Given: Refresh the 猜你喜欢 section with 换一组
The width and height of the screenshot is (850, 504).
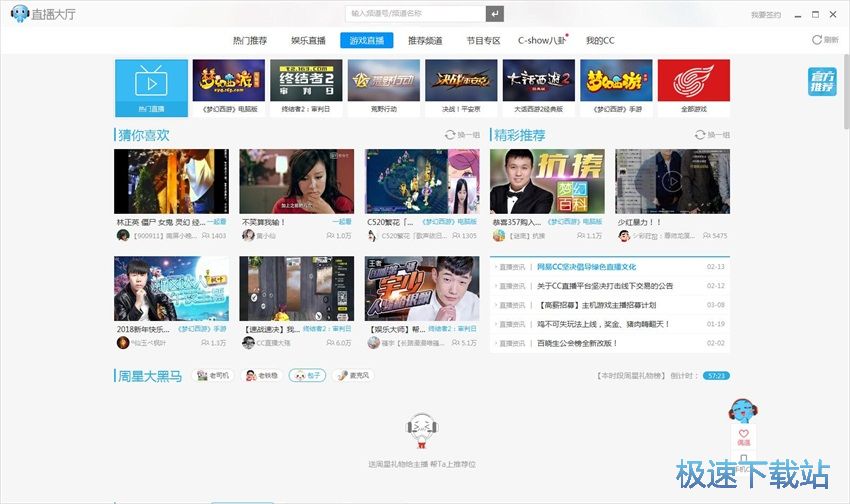Looking at the screenshot, I should 462,134.
